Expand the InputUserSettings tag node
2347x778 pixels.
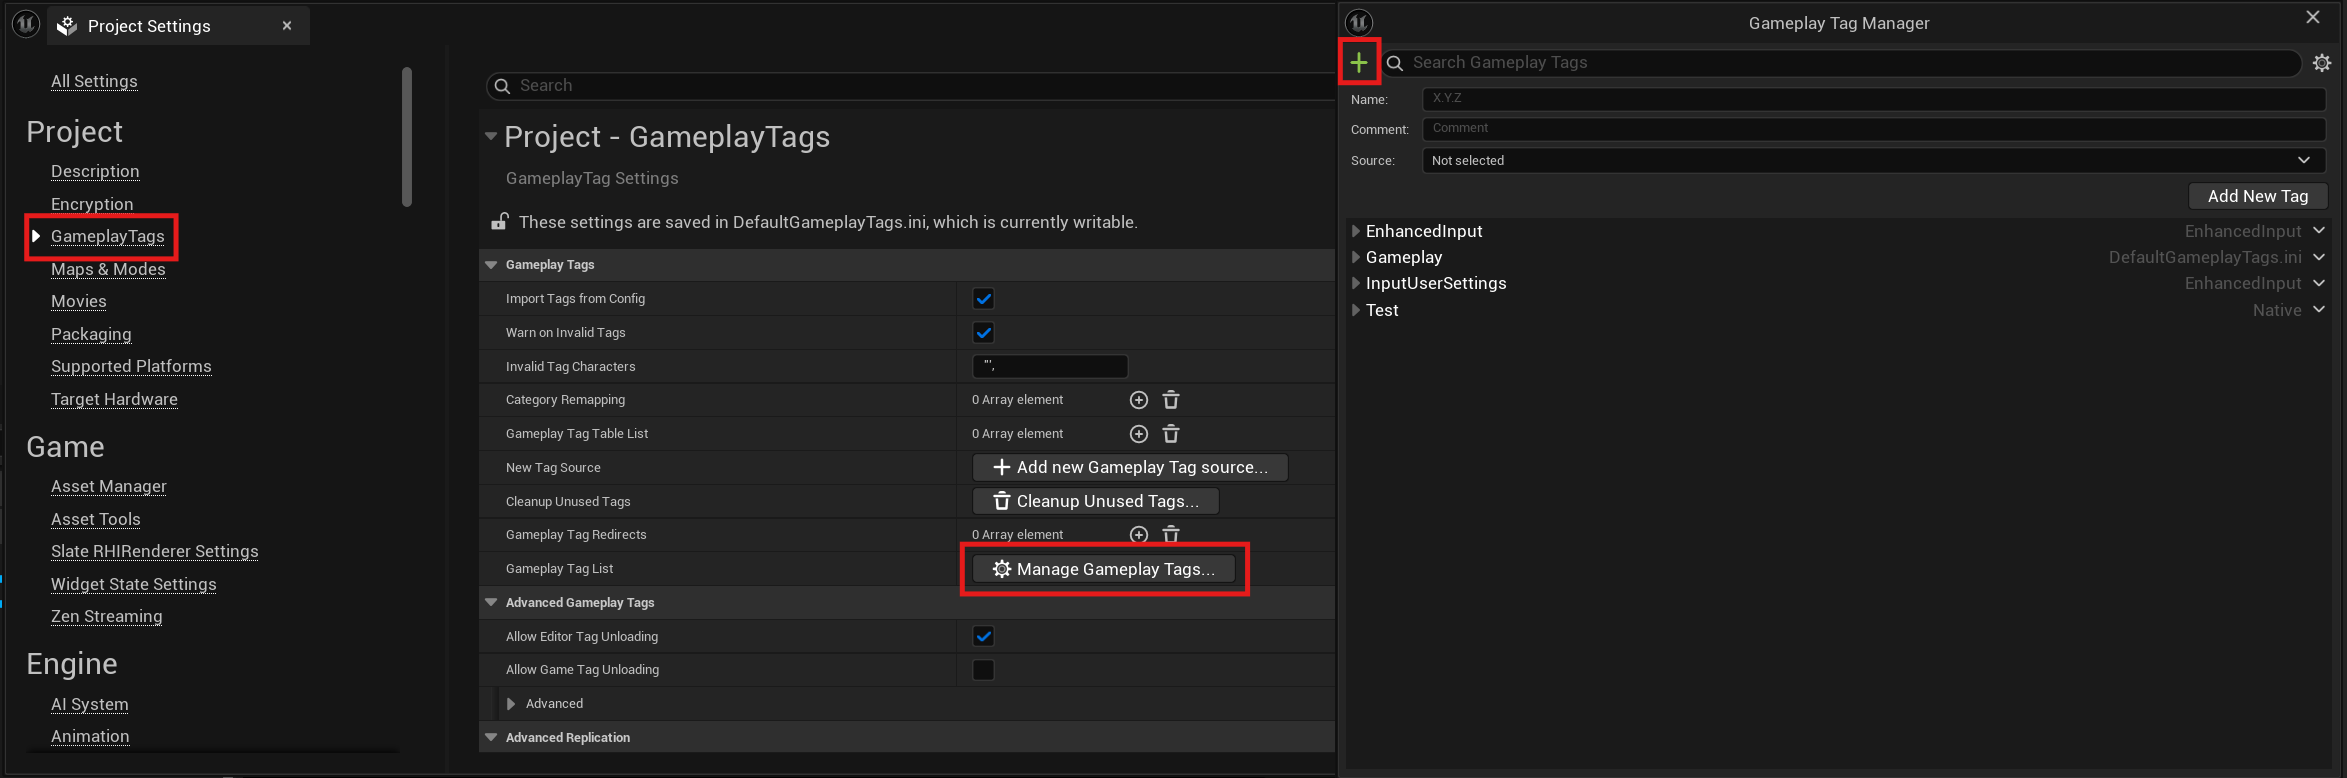pos(1356,283)
